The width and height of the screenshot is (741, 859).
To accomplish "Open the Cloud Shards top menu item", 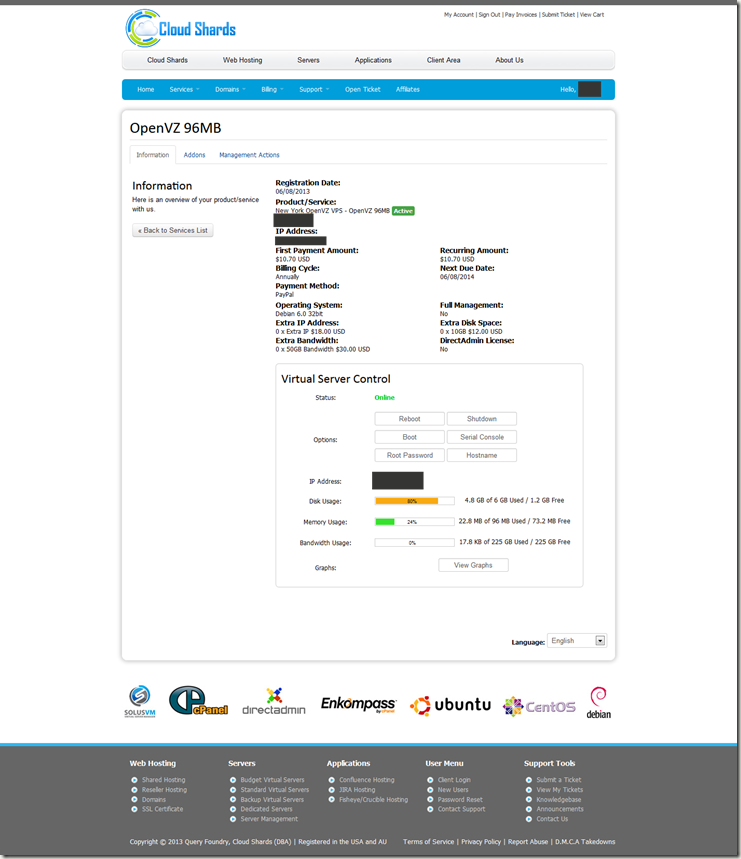I will [x=167, y=60].
